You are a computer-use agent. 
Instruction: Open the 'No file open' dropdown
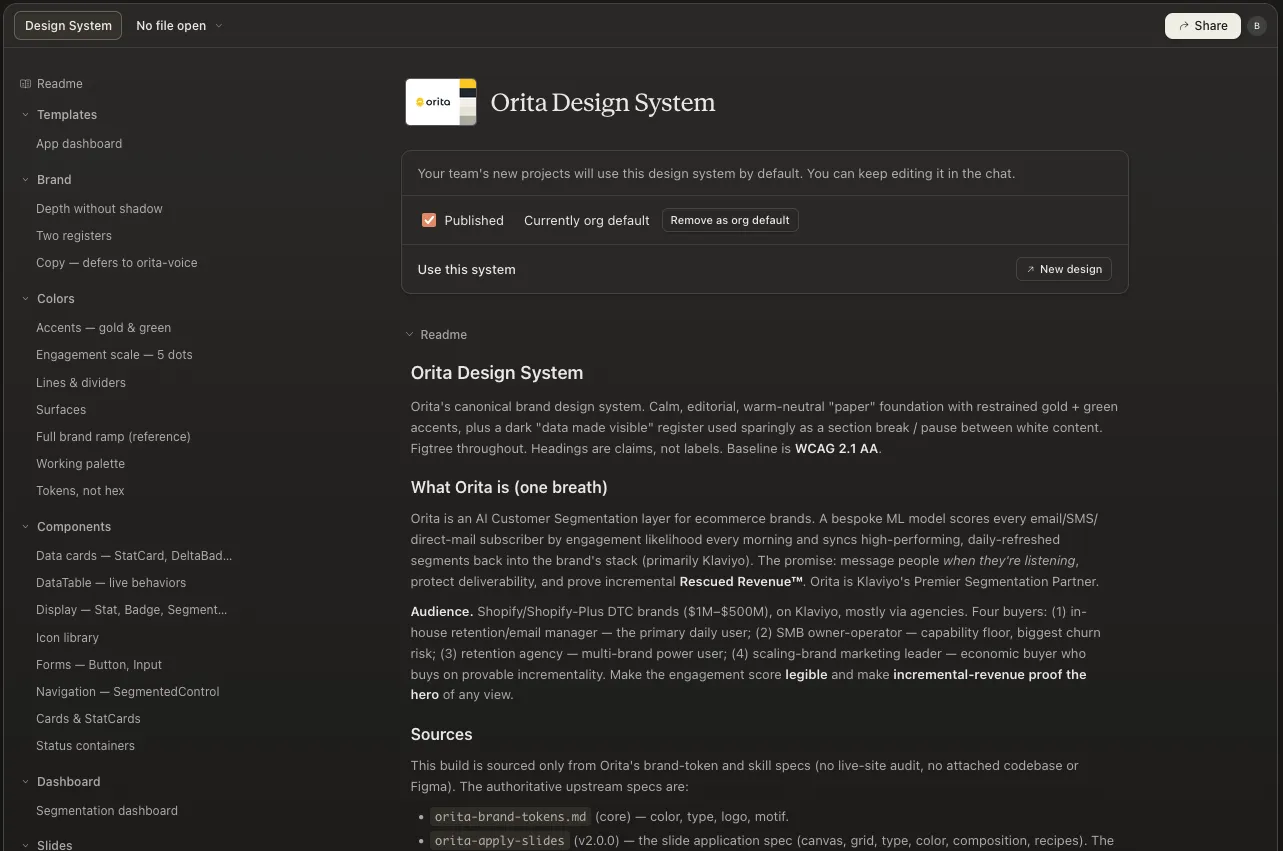pos(179,26)
